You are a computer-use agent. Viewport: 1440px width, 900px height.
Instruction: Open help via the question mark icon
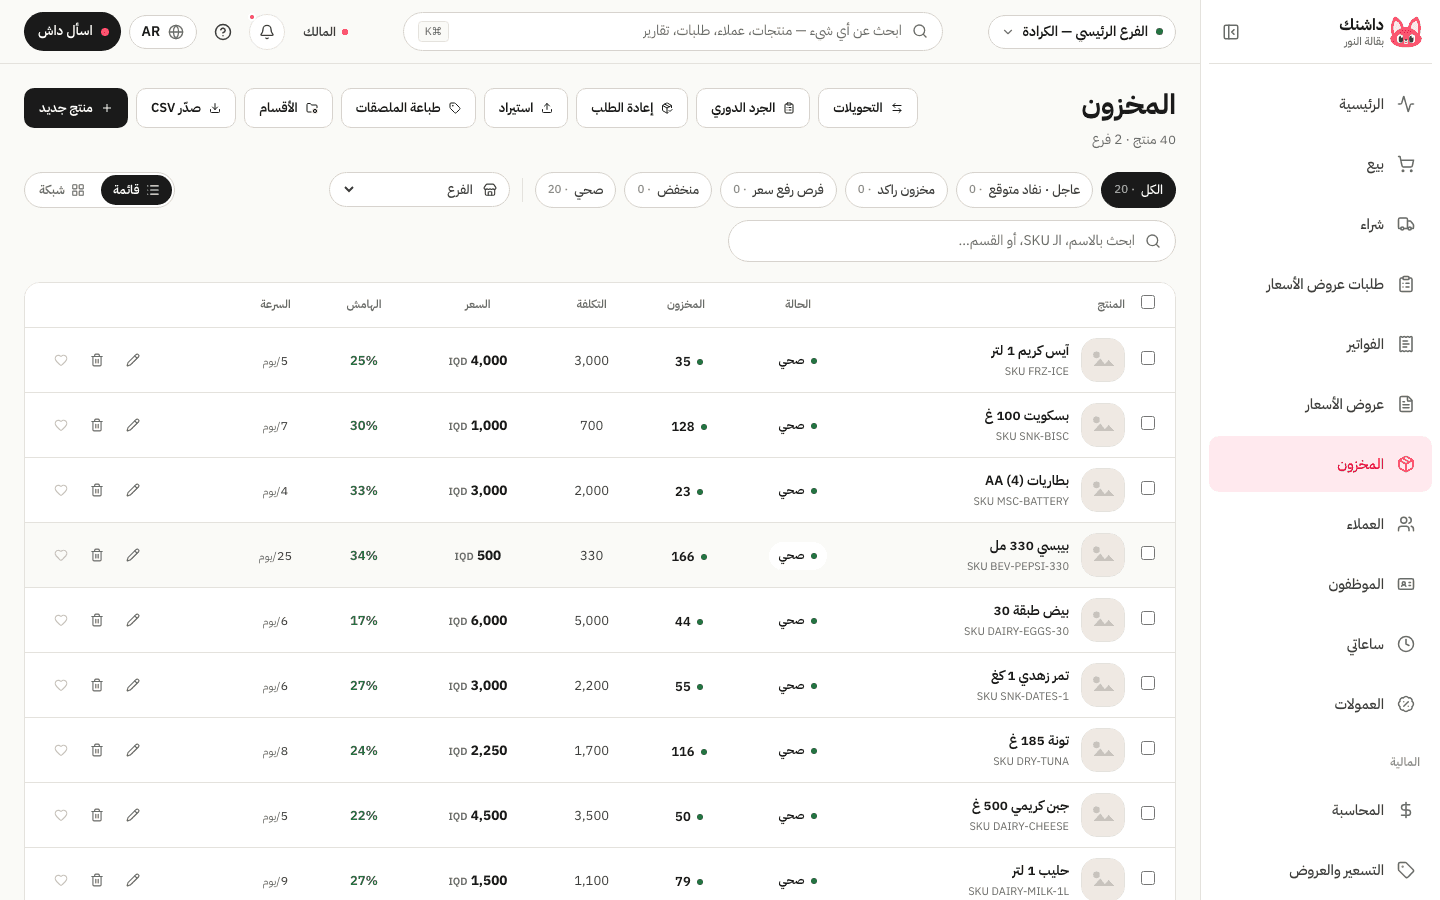[x=223, y=32]
